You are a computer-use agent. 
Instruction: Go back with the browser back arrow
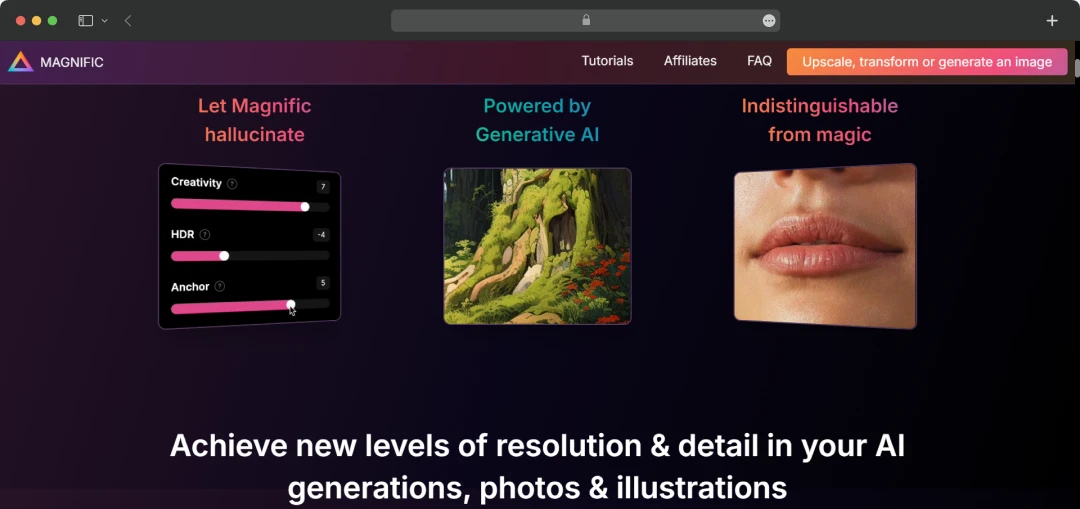click(128, 21)
